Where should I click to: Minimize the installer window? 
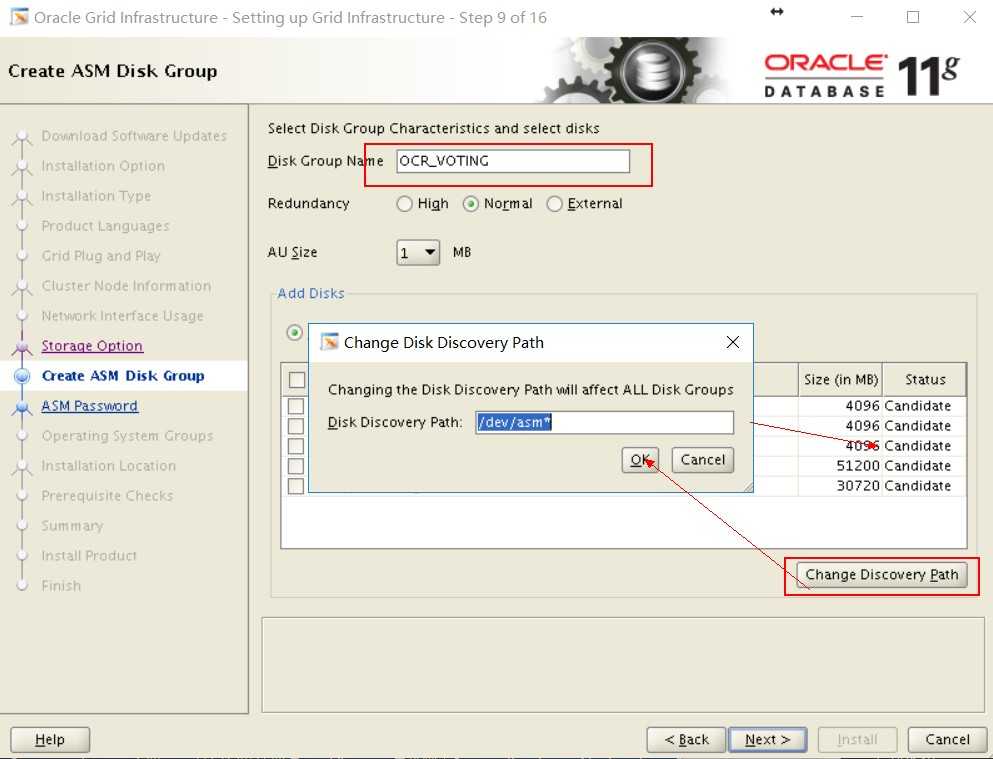pos(857,17)
